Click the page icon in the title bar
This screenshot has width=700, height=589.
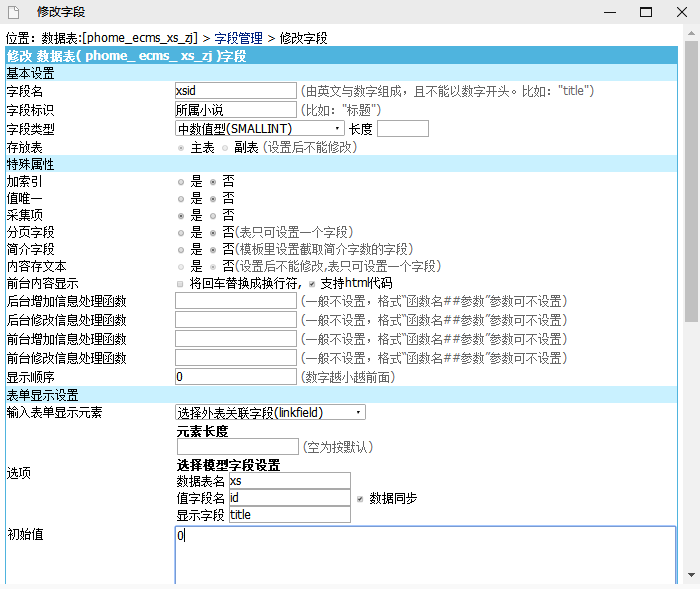(x=16, y=13)
